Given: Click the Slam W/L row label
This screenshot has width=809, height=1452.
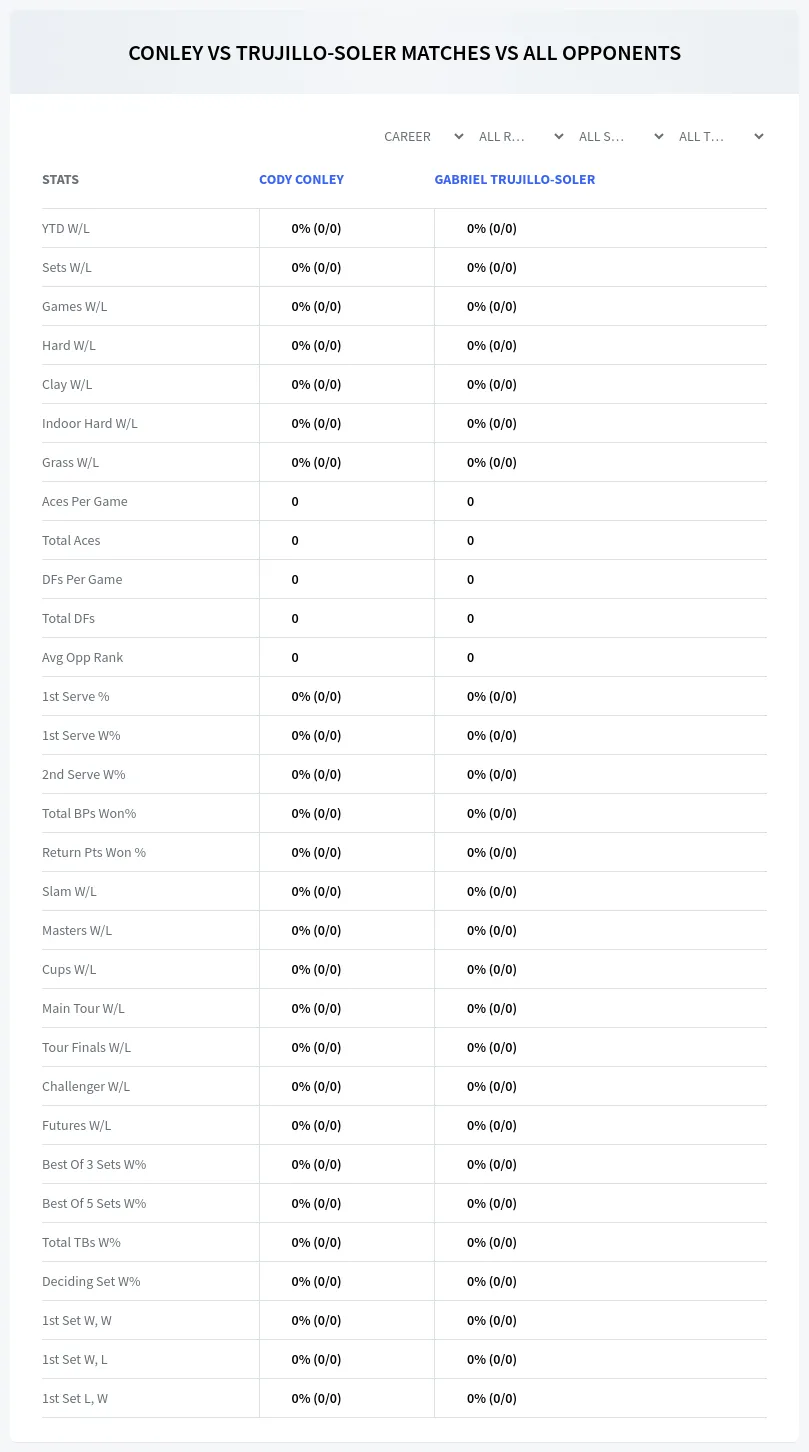Looking at the screenshot, I should 69,891.
